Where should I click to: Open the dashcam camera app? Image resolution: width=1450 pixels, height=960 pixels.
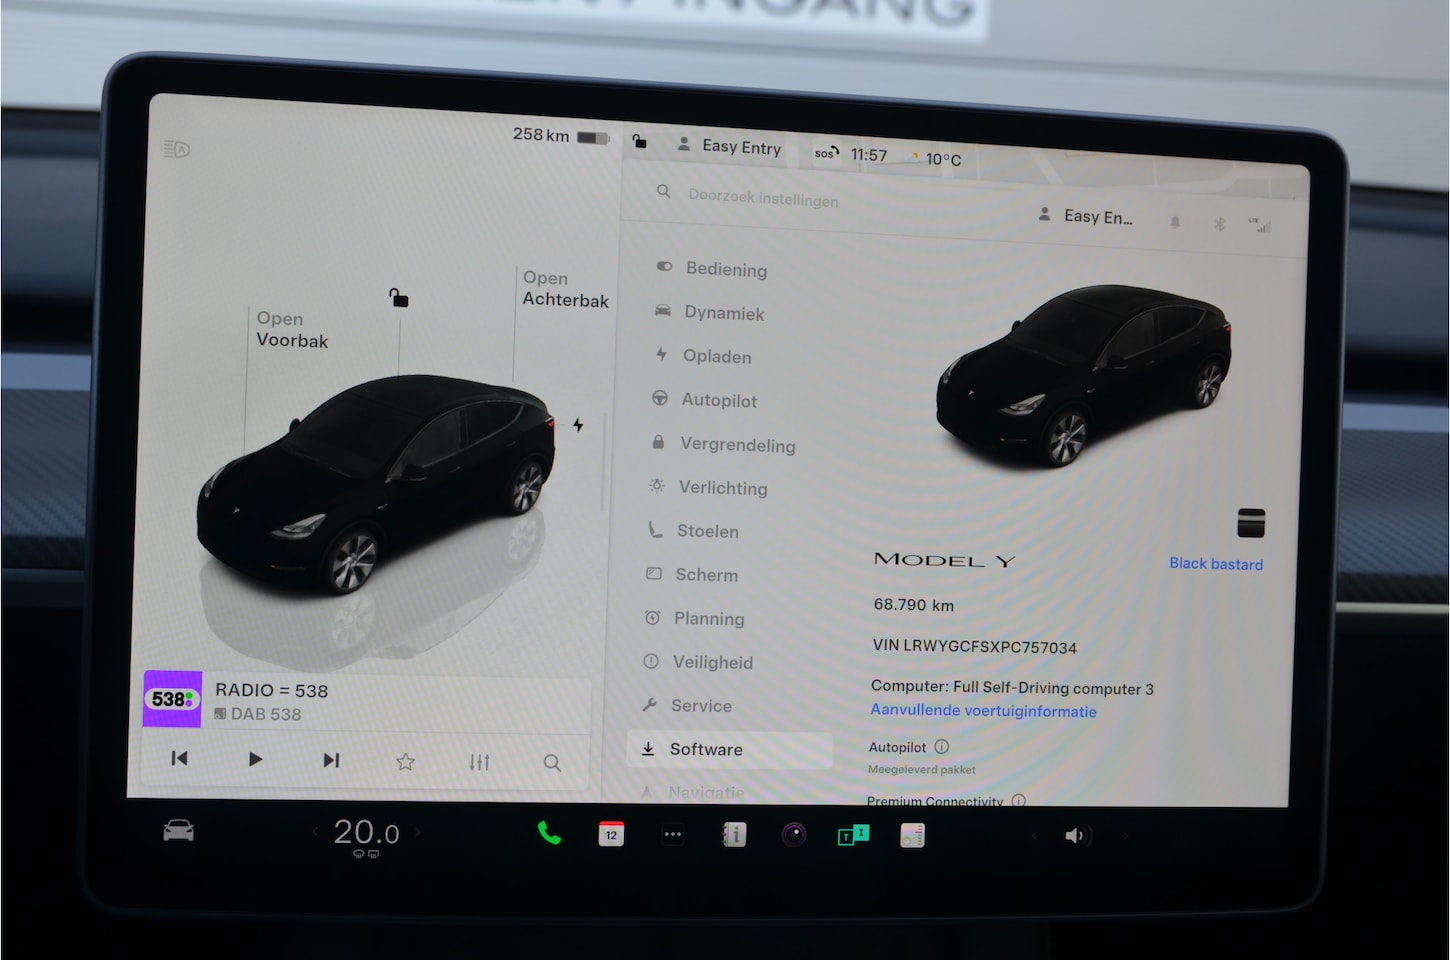click(x=794, y=834)
